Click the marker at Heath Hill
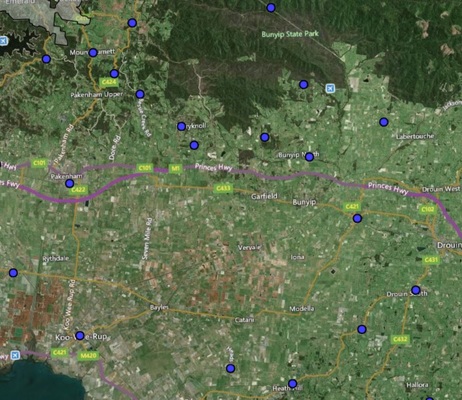 click(292, 384)
